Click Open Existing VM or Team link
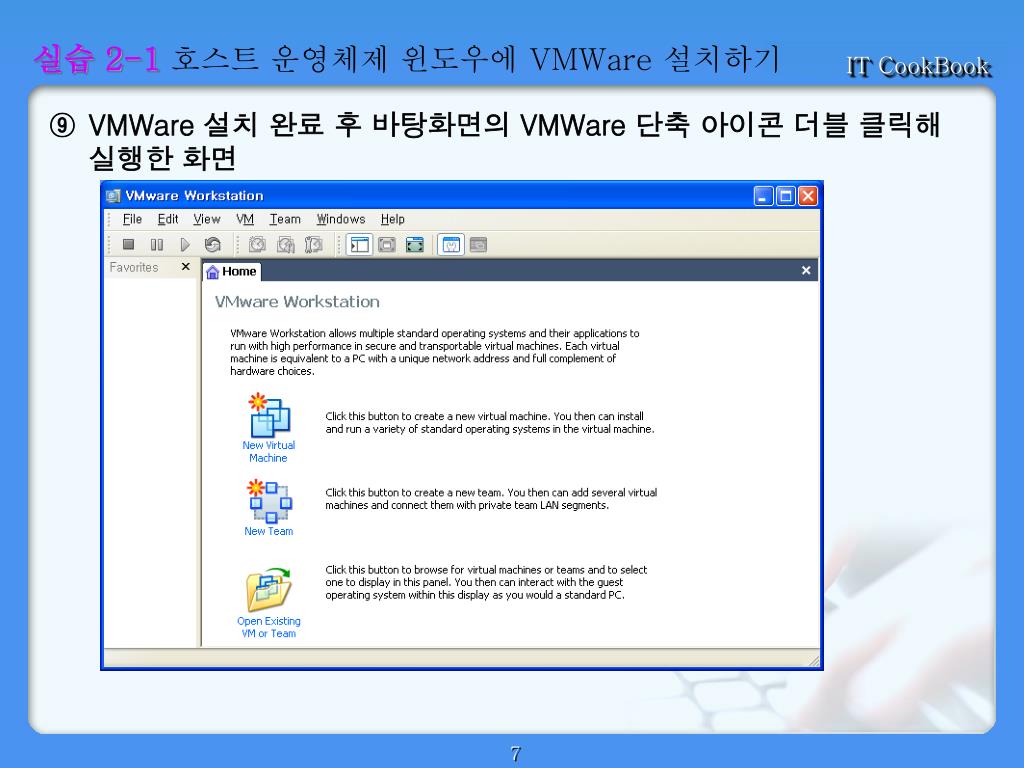 268,627
